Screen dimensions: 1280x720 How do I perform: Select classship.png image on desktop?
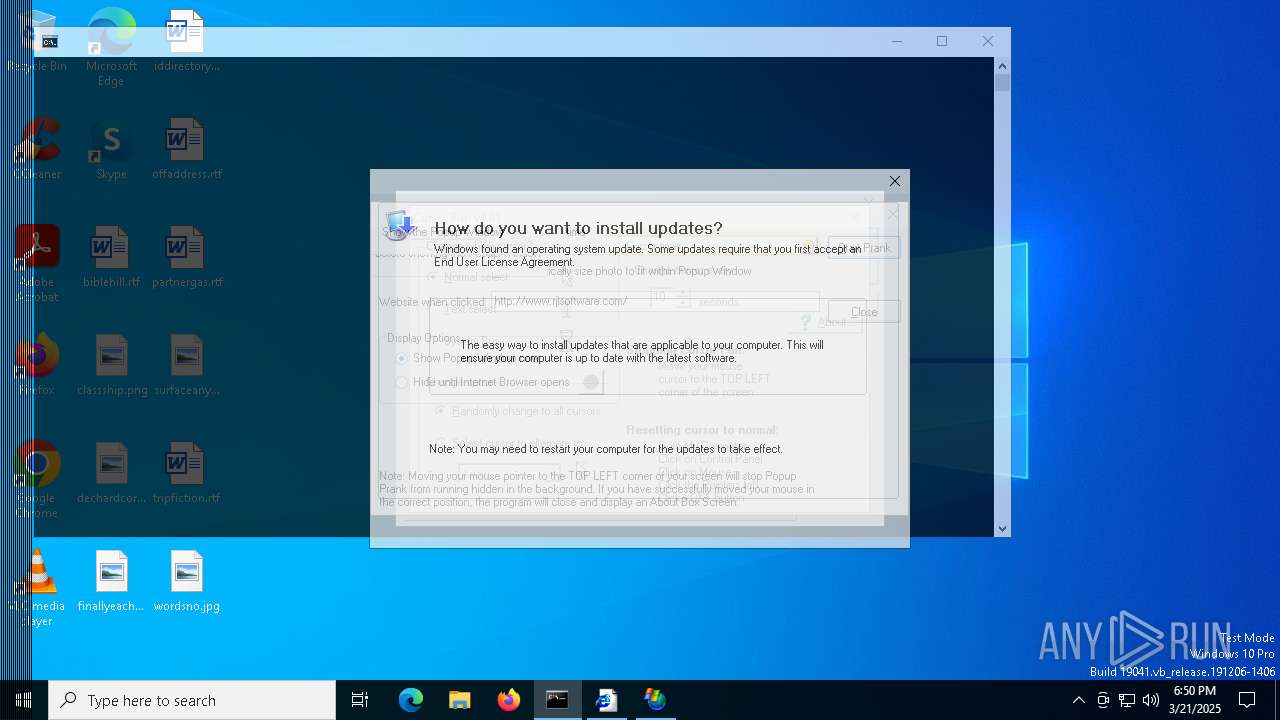[x=111, y=365]
